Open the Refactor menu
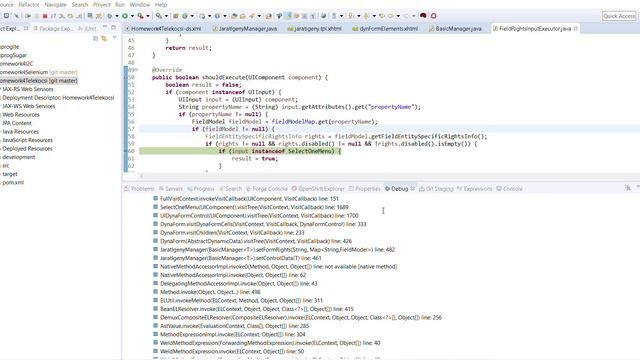This screenshot has height=360, width=640. 29,4
